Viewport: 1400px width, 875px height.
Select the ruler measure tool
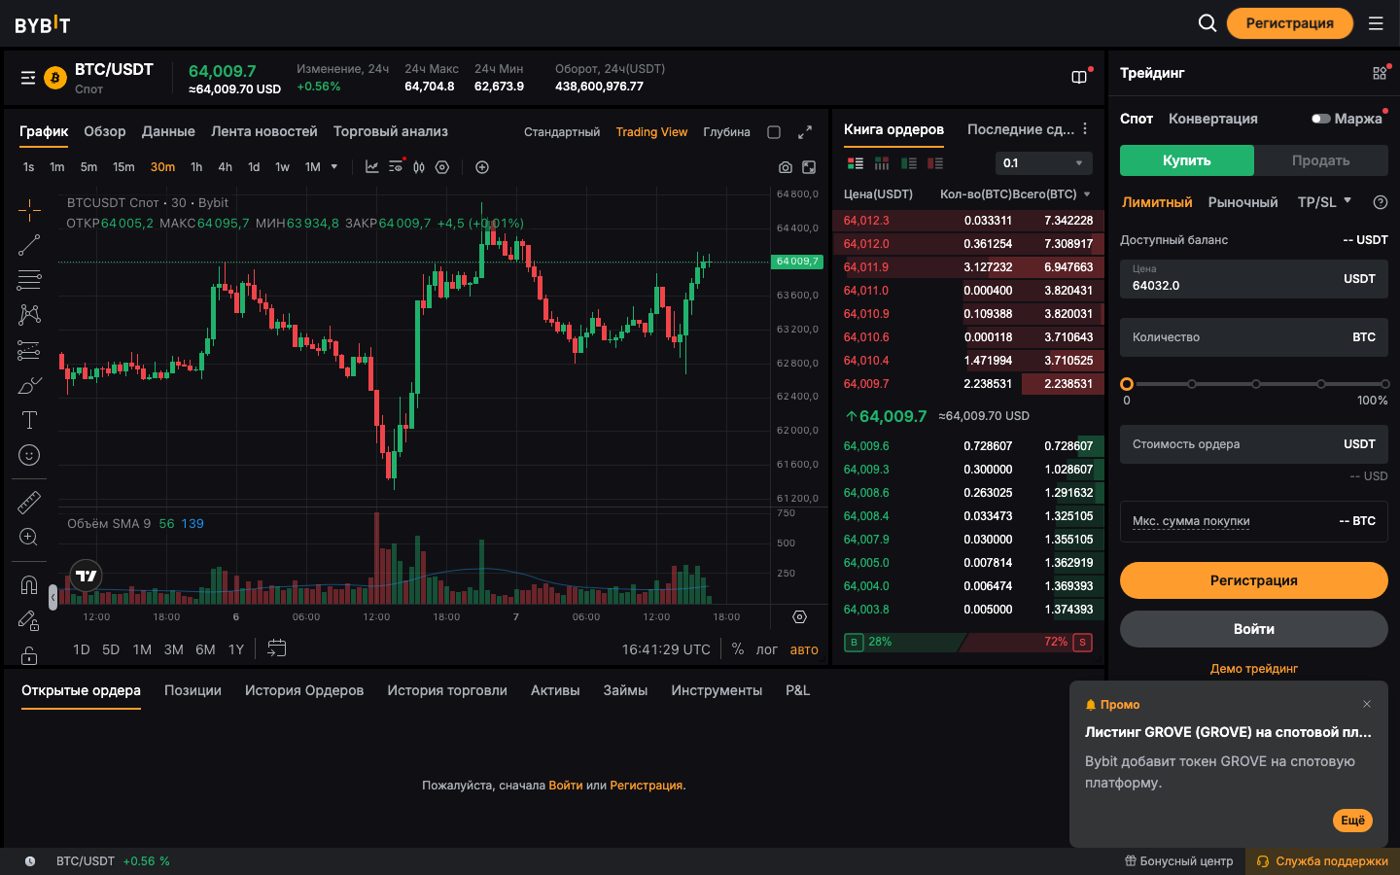click(29, 502)
